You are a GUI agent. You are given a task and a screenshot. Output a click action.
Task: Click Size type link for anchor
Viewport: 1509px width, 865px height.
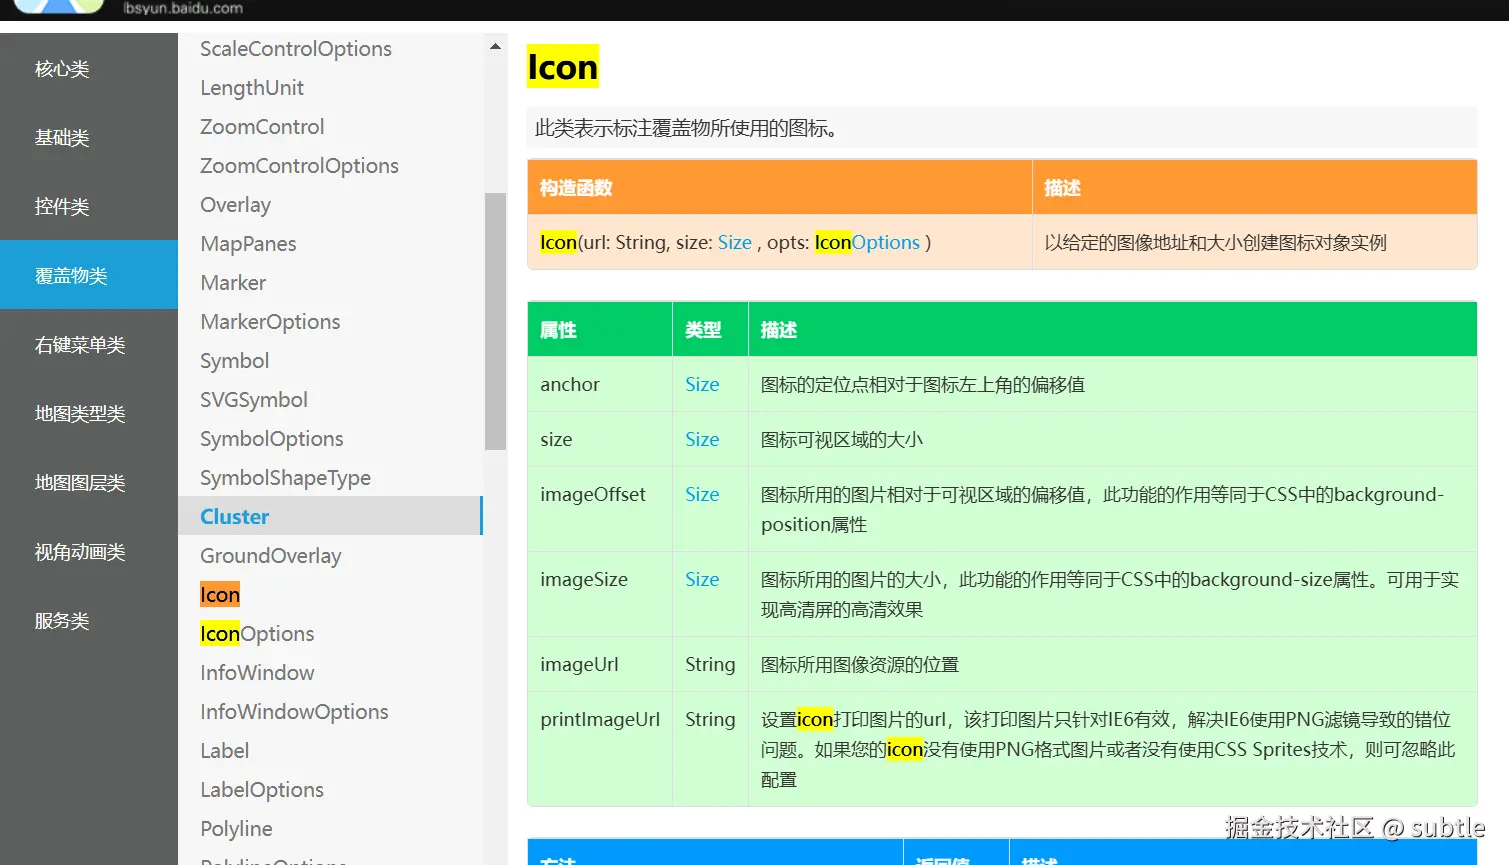(x=702, y=384)
